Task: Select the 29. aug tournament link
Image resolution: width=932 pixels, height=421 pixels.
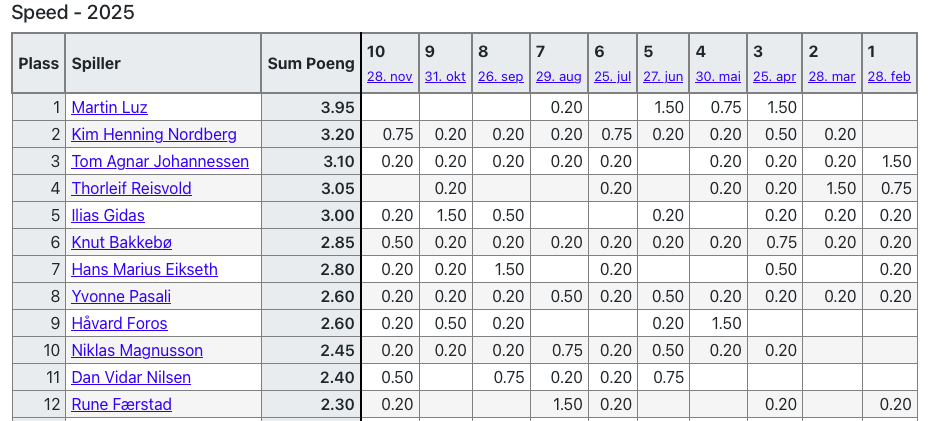Action: click(558, 77)
